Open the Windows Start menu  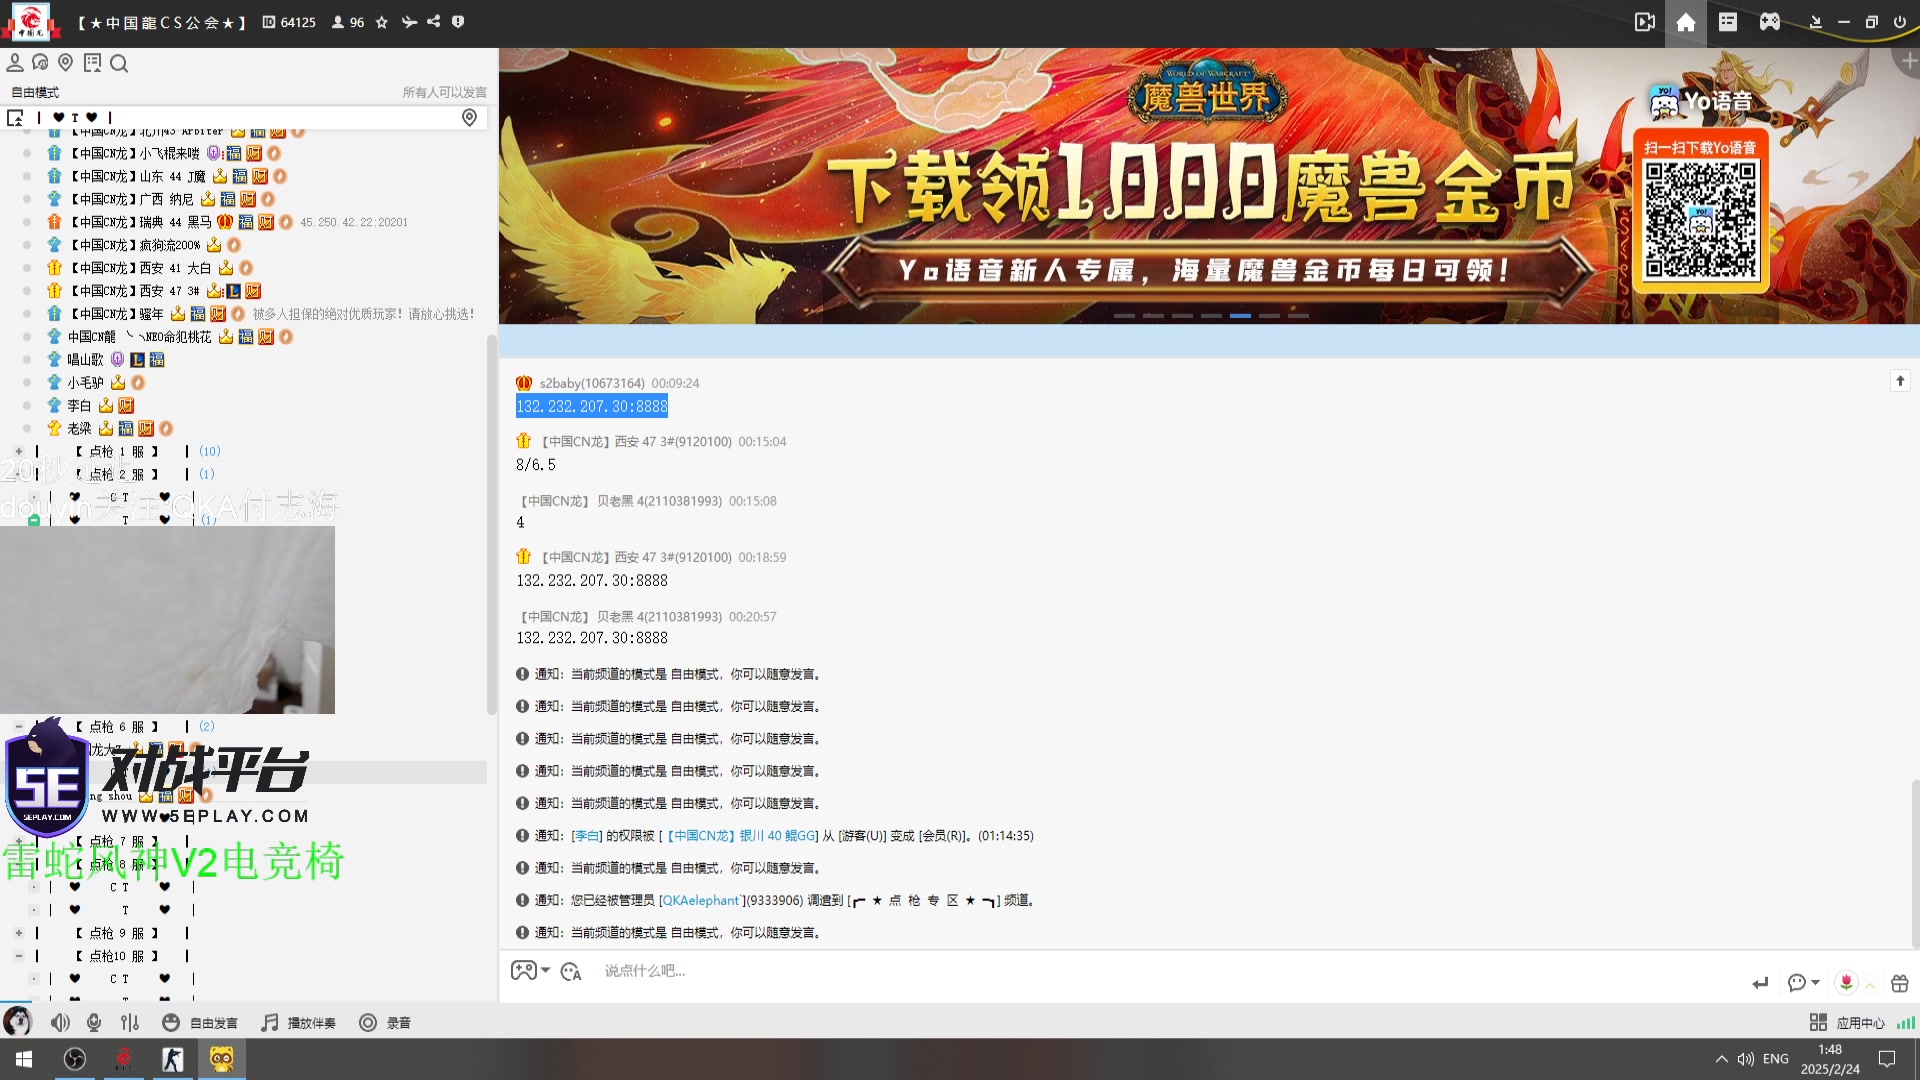(x=24, y=1059)
